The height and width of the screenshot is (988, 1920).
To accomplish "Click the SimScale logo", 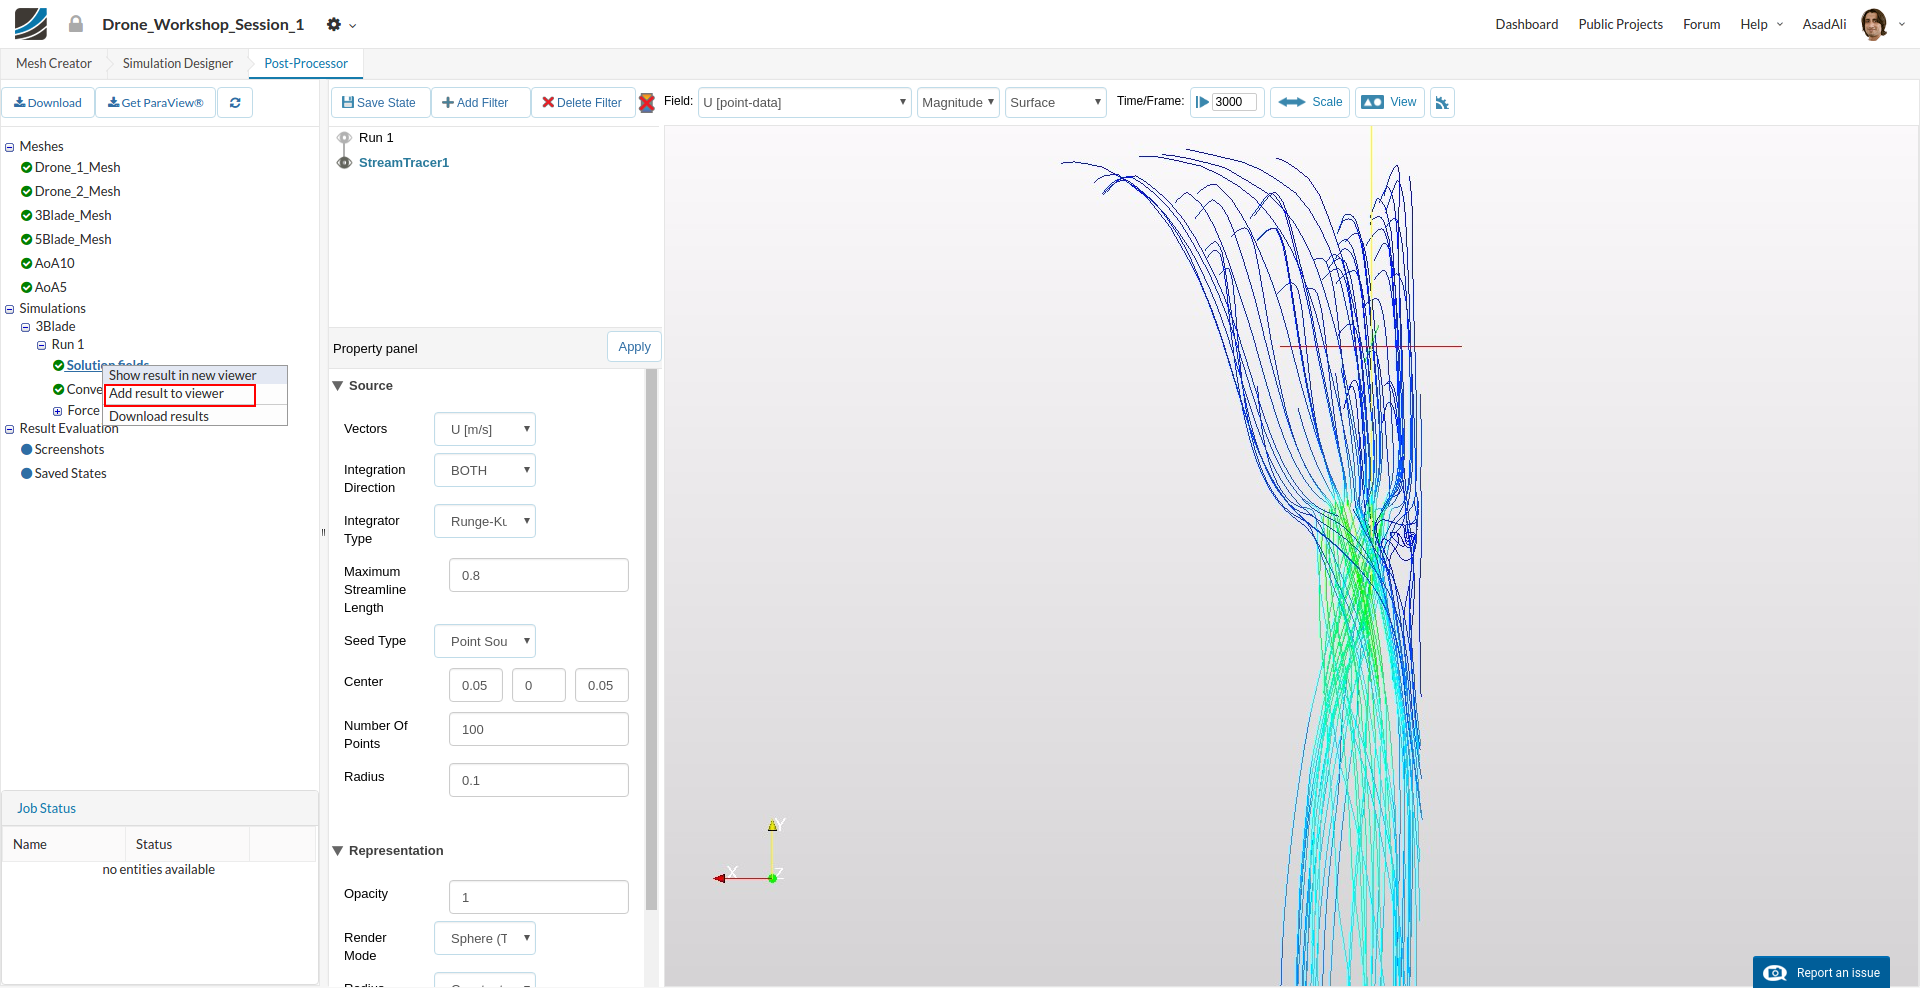I will [x=31, y=24].
